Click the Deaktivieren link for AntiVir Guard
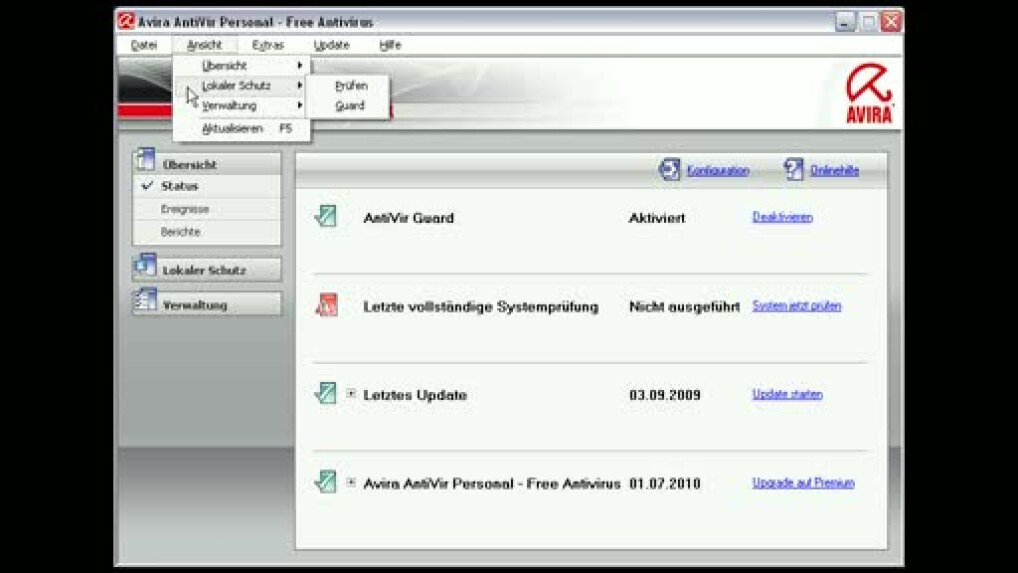 tap(782, 217)
